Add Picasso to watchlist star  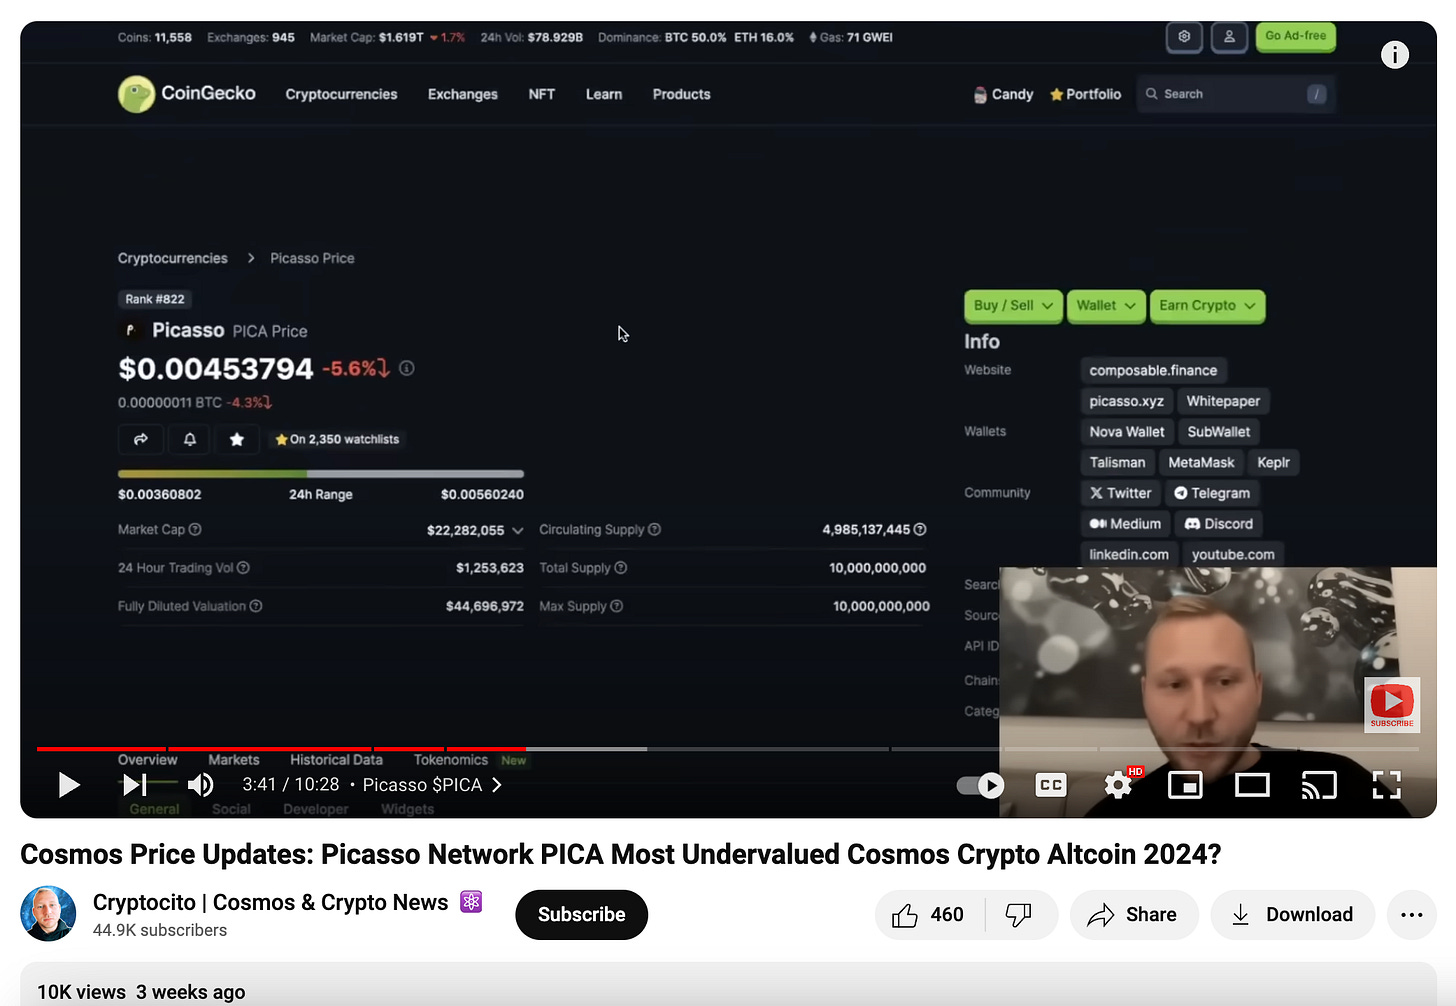pyautogui.click(x=237, y=439)
